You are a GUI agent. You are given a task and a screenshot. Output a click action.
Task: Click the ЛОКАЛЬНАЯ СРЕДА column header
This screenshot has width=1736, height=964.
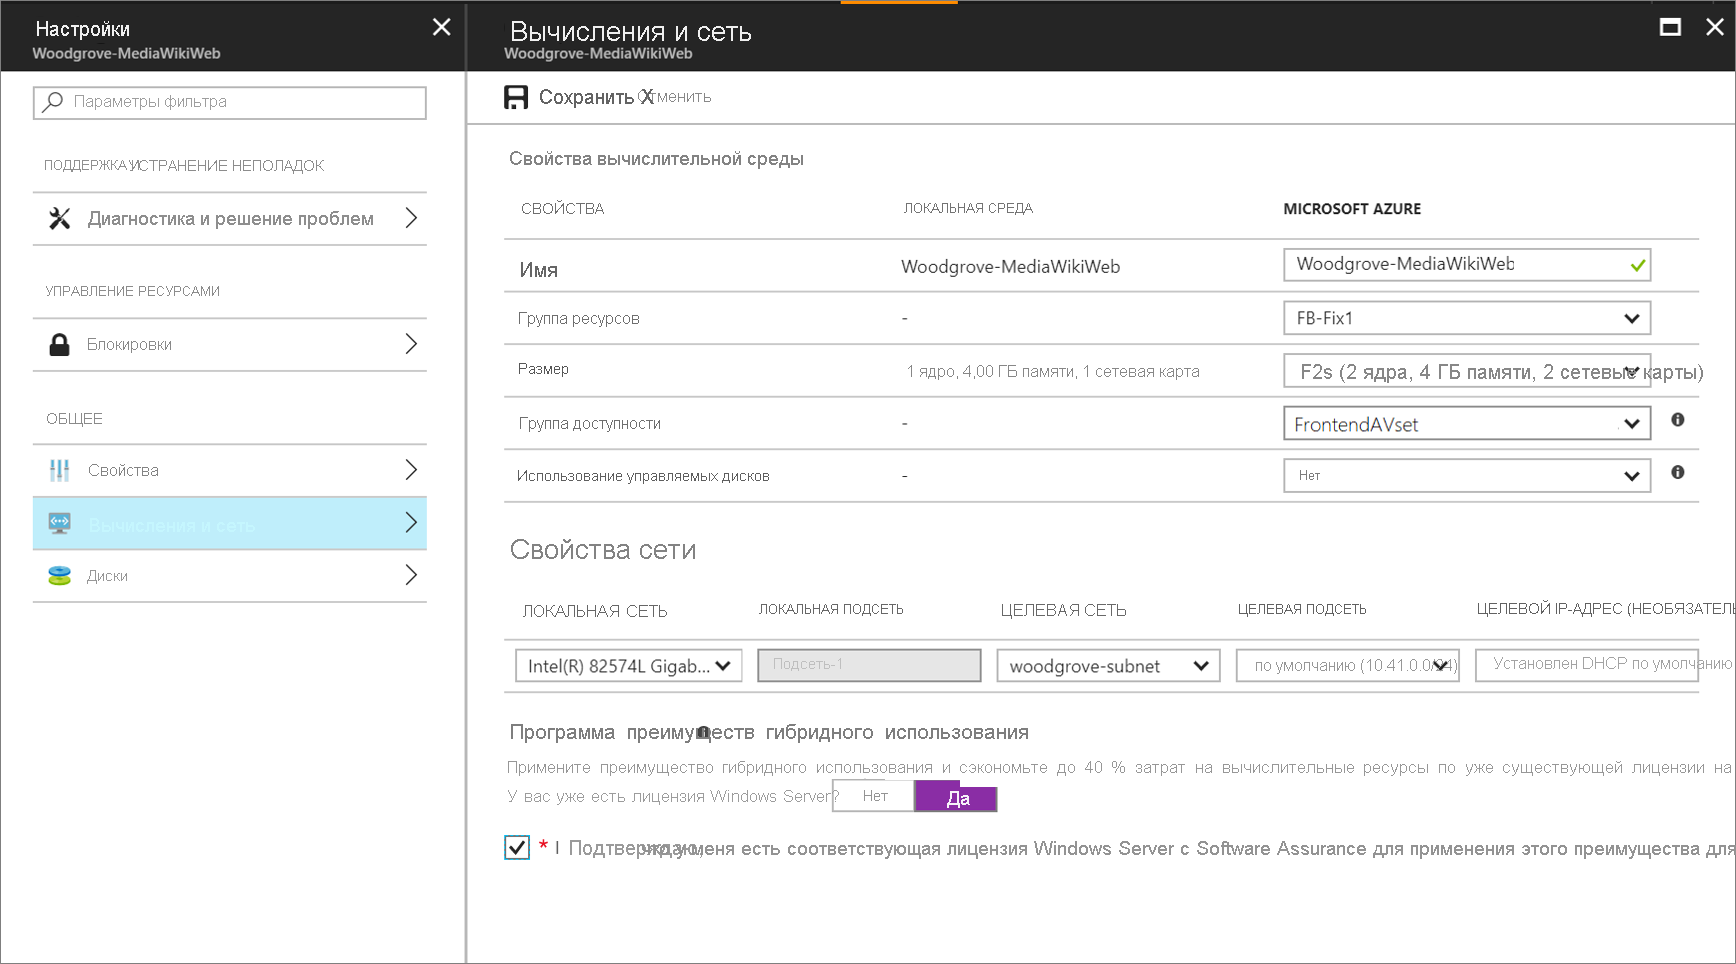[968, 208]
